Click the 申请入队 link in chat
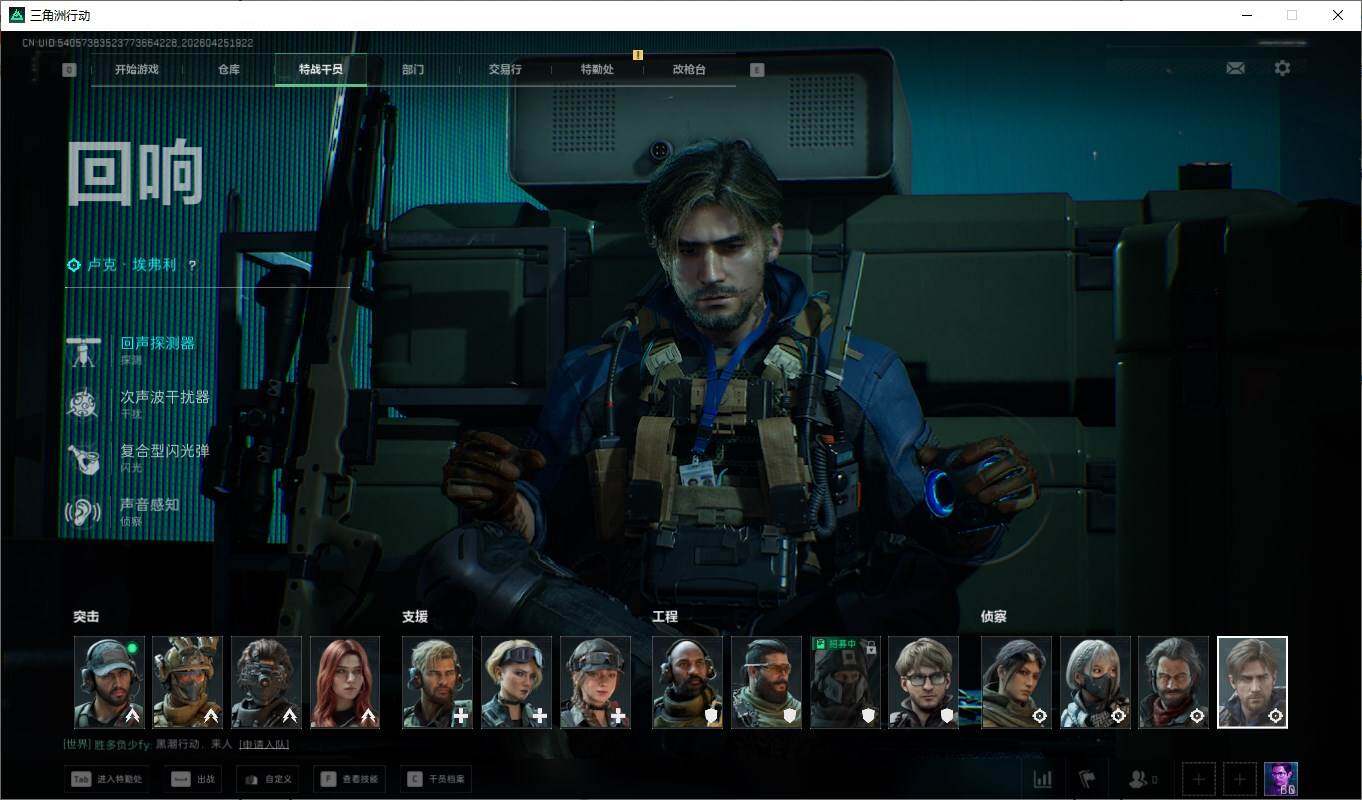The image size is (1362, 800). (x=264, y=744)
